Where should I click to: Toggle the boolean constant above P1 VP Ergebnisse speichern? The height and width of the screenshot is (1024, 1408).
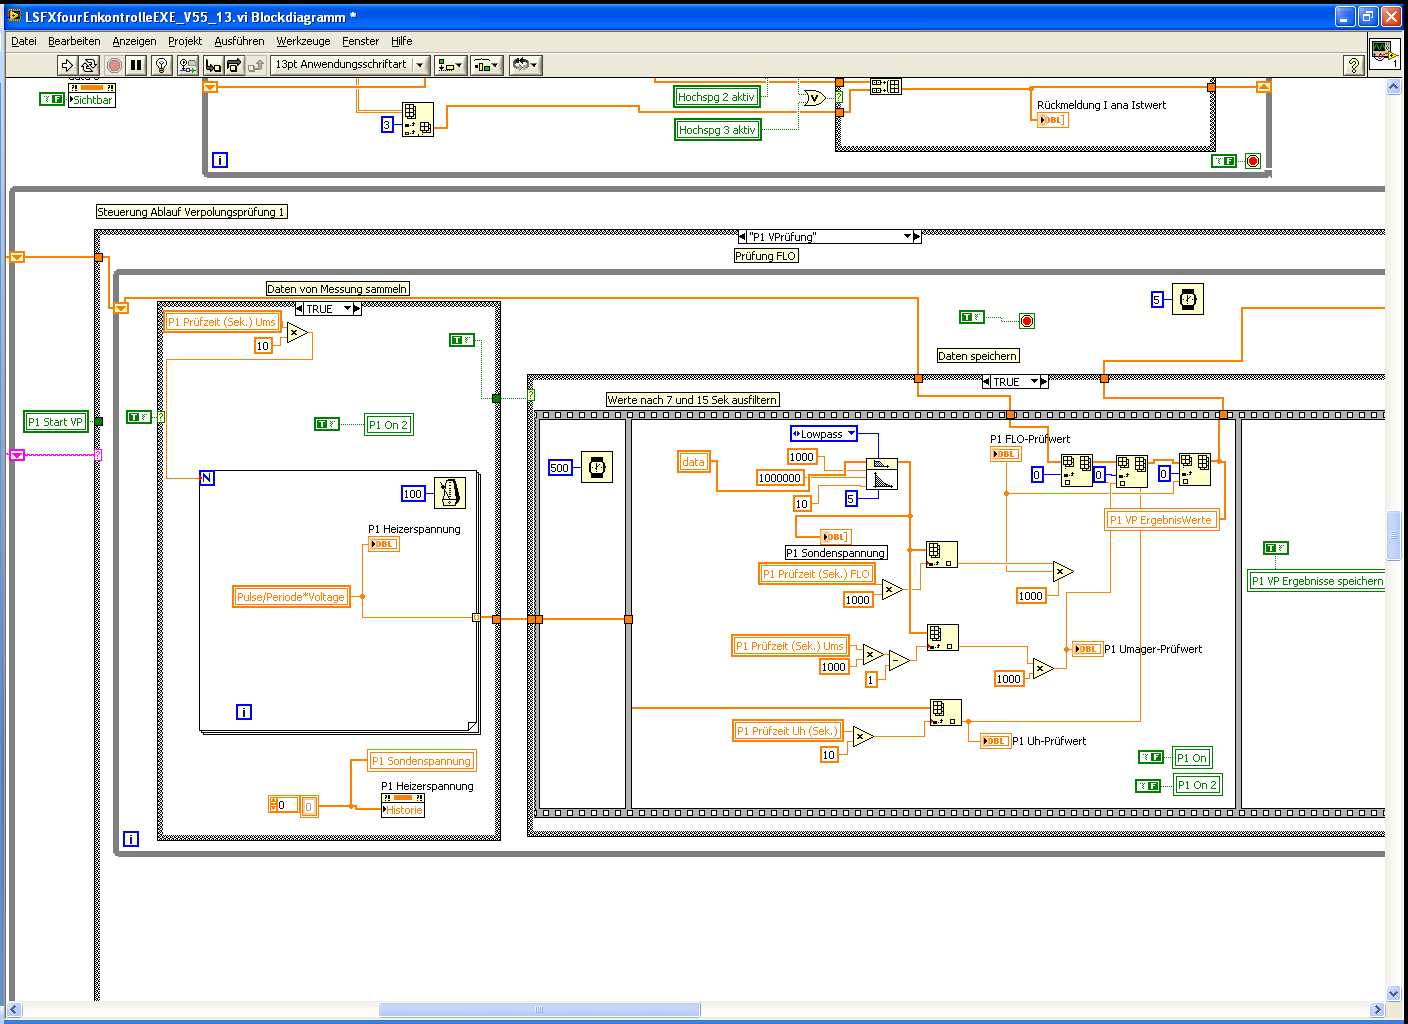(x=1276, y=548)
